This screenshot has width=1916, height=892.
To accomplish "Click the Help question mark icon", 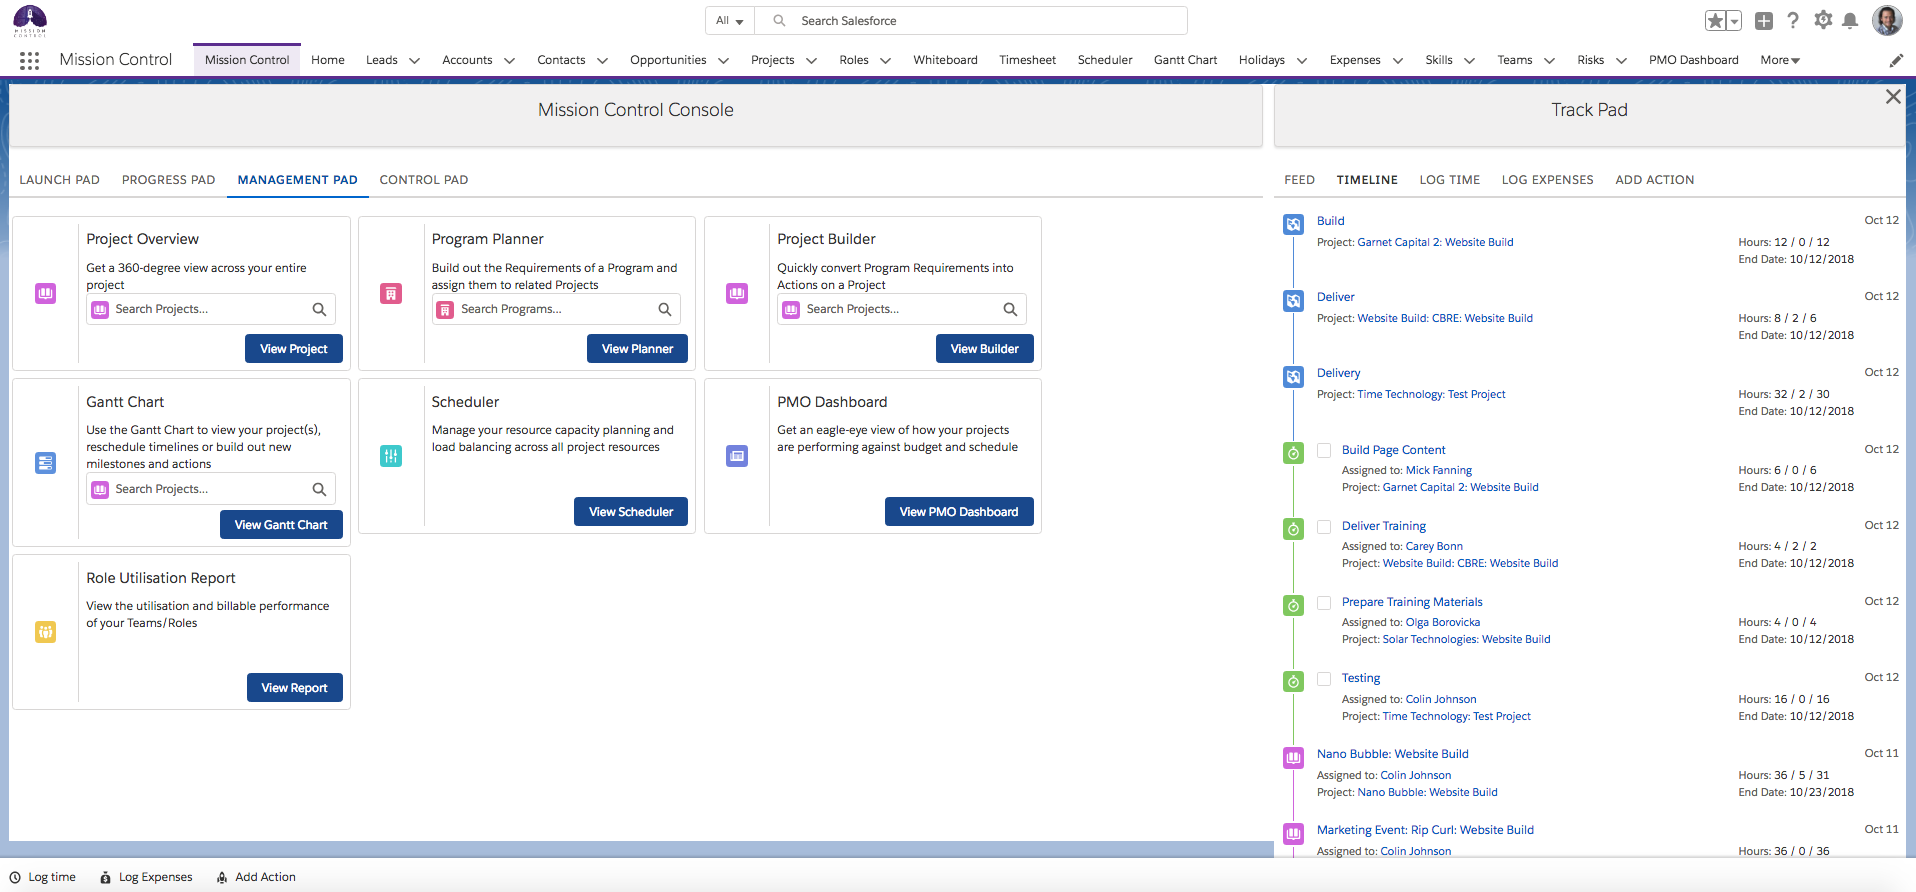I will pos(1793,21).
